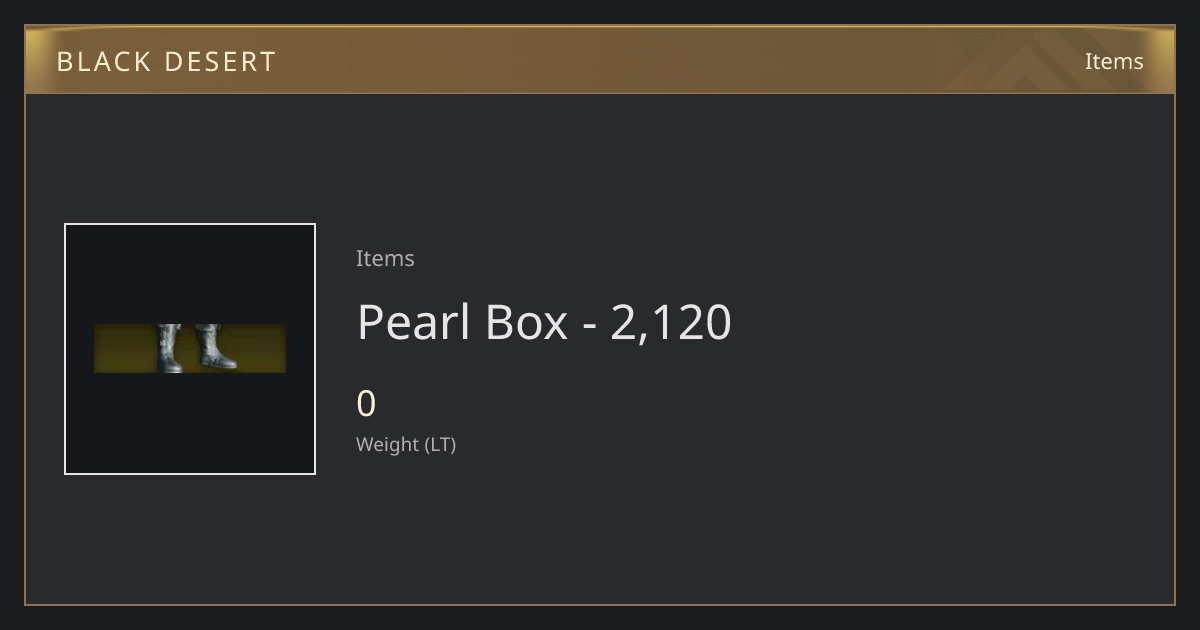Image resolution: width=1200 pixels, height=630 pixels.
Task: Click the boots icon in the thumbnail
Action: [x=196, y=348]
